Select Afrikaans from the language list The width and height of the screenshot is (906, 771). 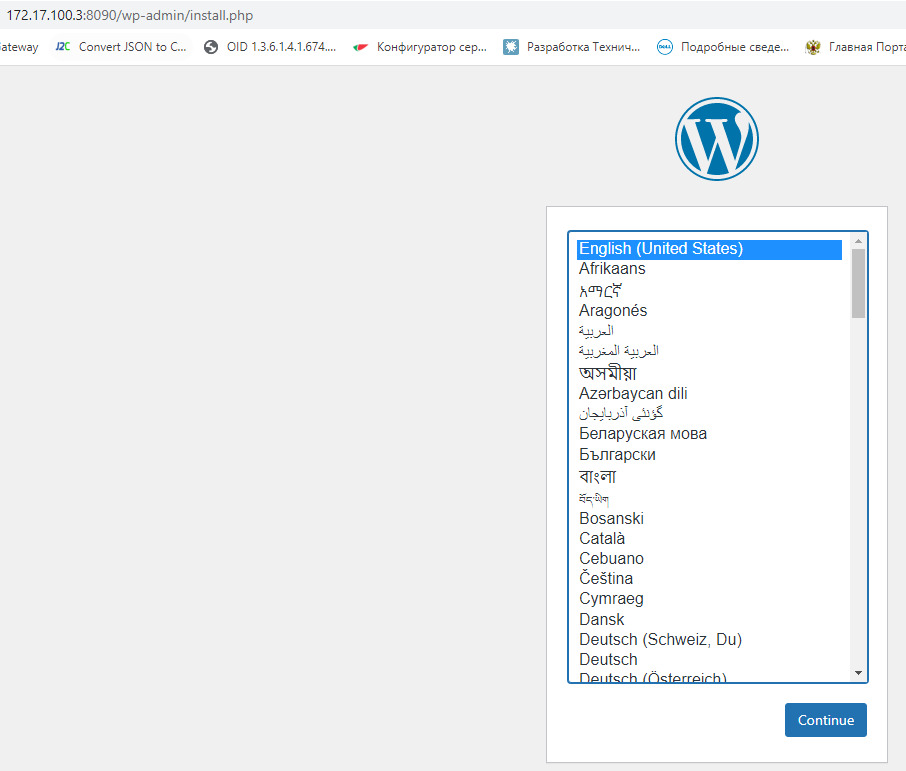tap(612, 269)
